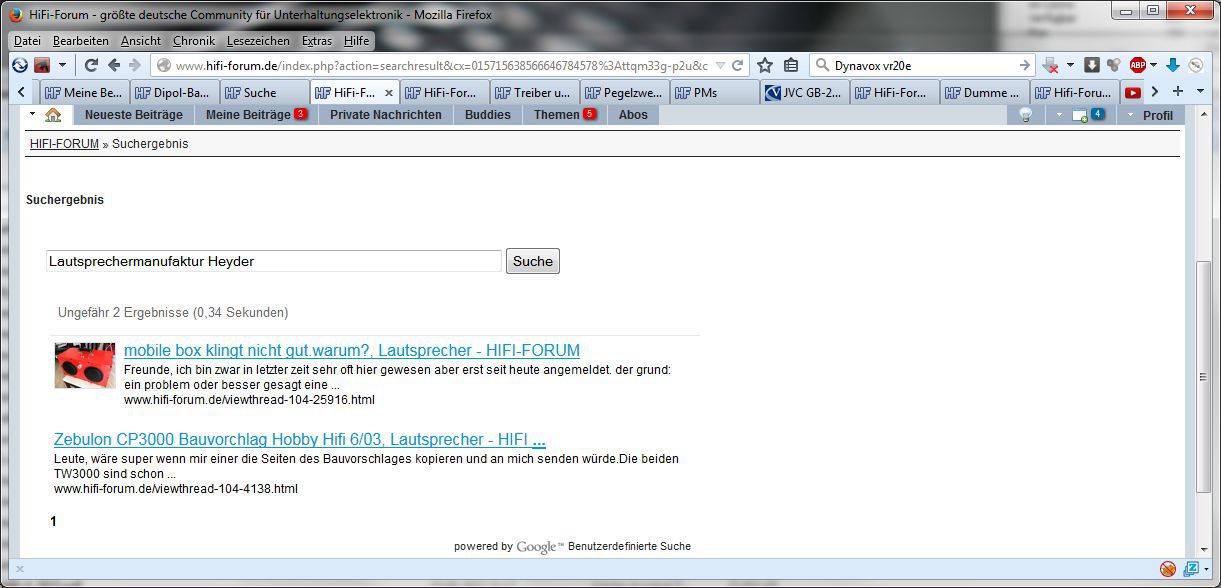Click the Suche button
1221x588 pixels.
point(533,261)
